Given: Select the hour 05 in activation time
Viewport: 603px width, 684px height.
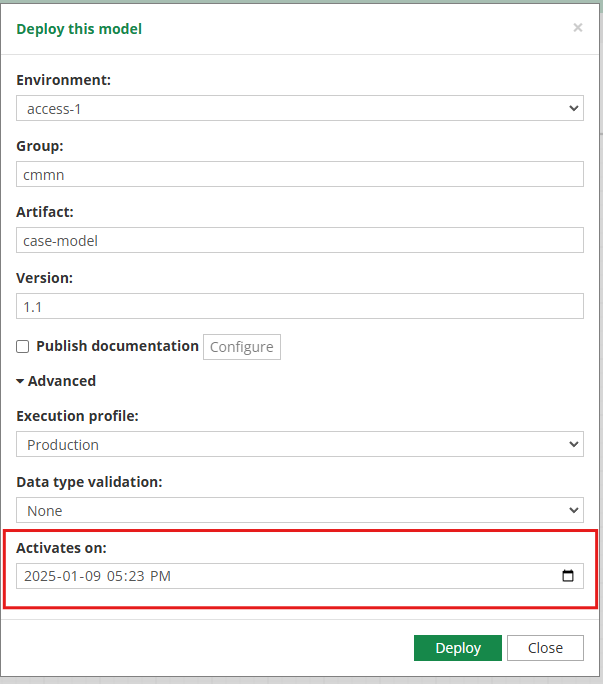Looking at the screenshot, I should point(117,576).
